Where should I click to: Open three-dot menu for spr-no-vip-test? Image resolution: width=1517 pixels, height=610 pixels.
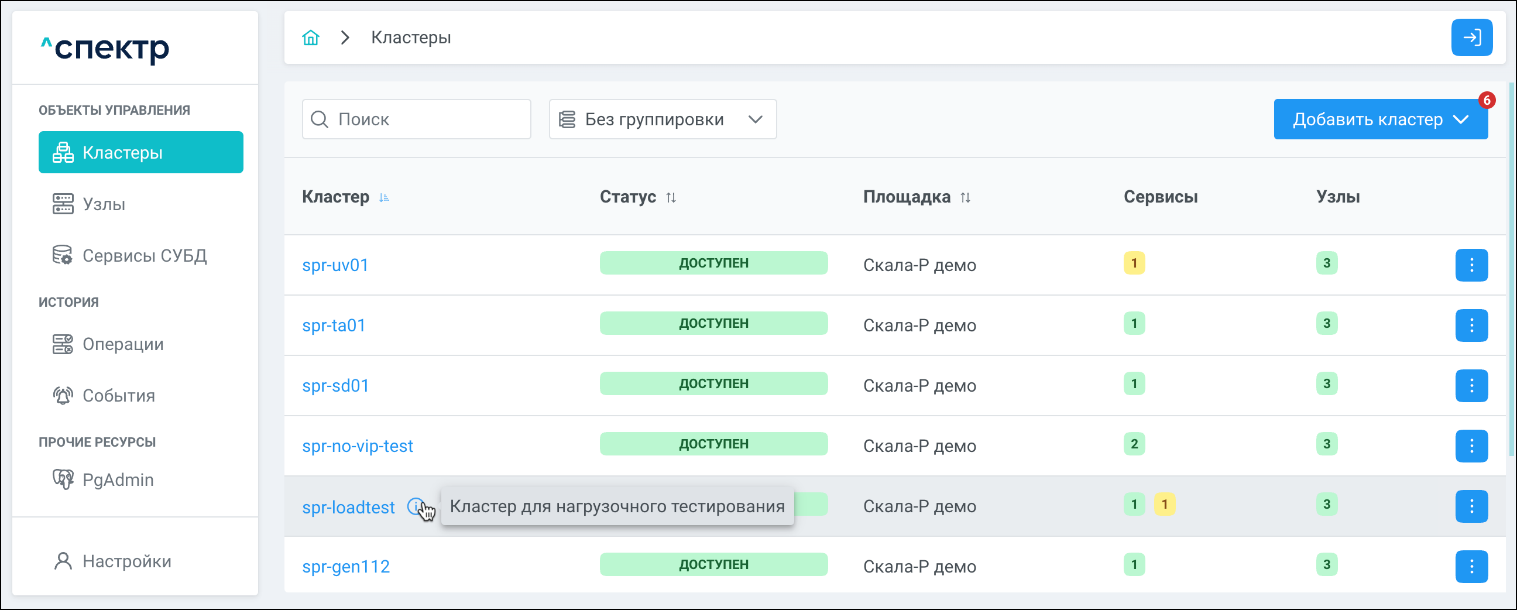pos(1471,445)
